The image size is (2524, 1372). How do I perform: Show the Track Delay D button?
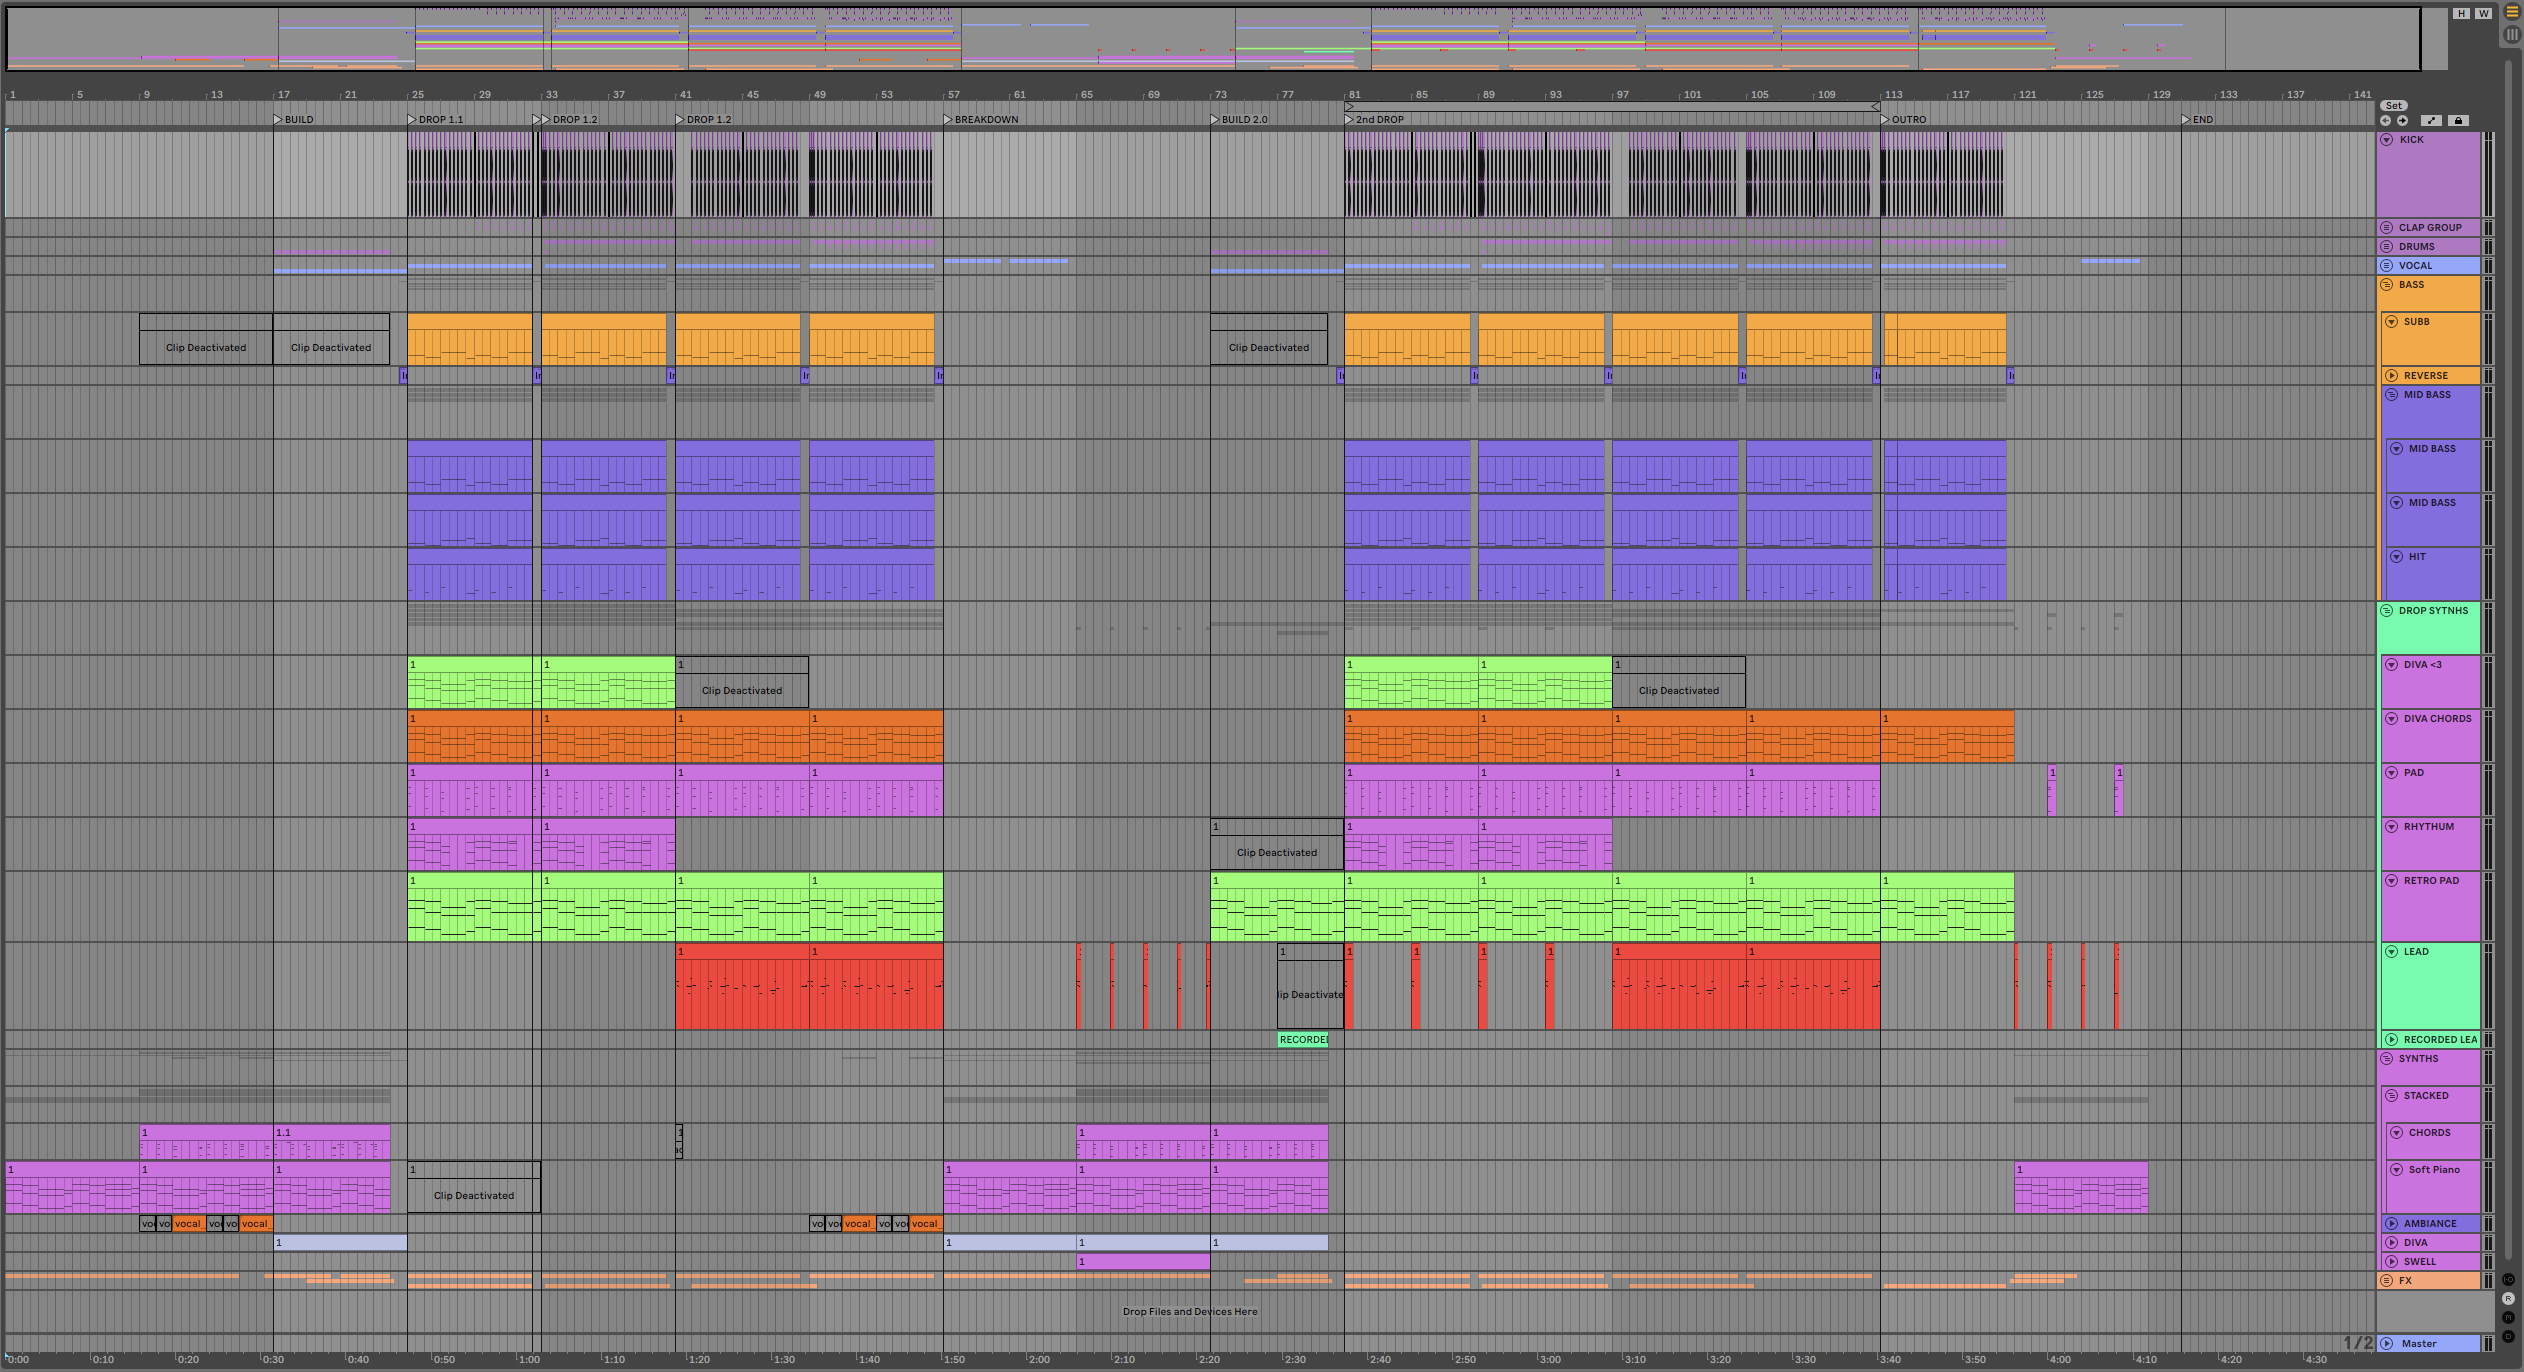click(2509, 1336)
